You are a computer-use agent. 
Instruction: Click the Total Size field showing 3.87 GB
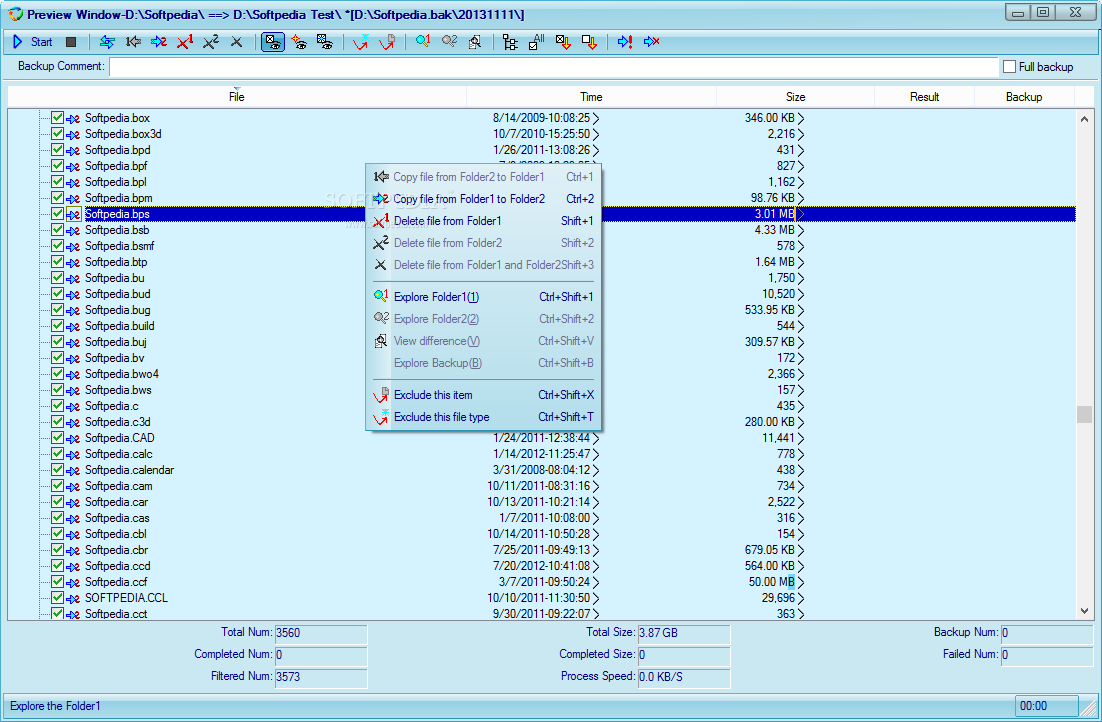(x=683, y=633)
